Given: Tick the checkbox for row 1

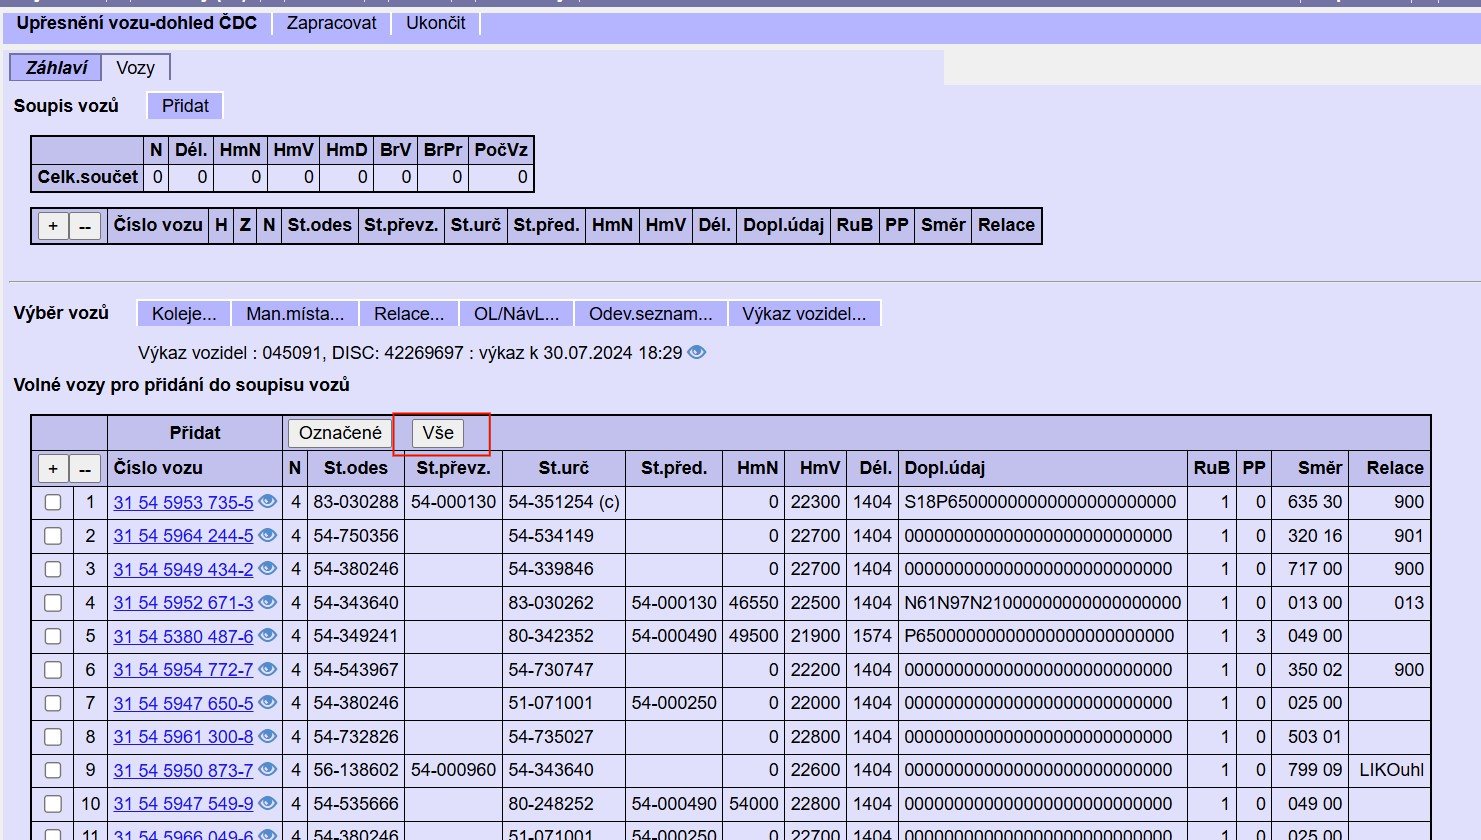Looking at the screenshot, I should coord(53,503).
